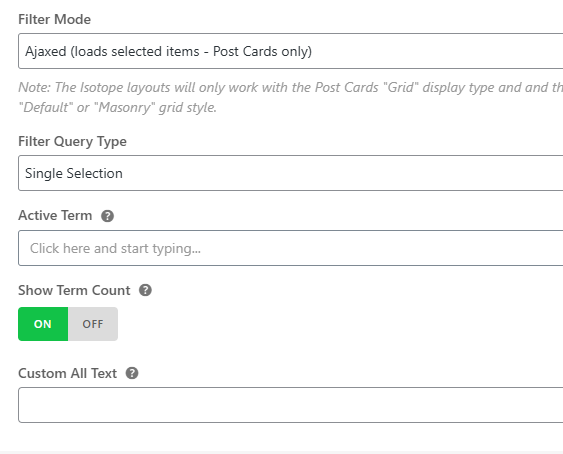Click the Show Term Count label

(x=74, y=290)
